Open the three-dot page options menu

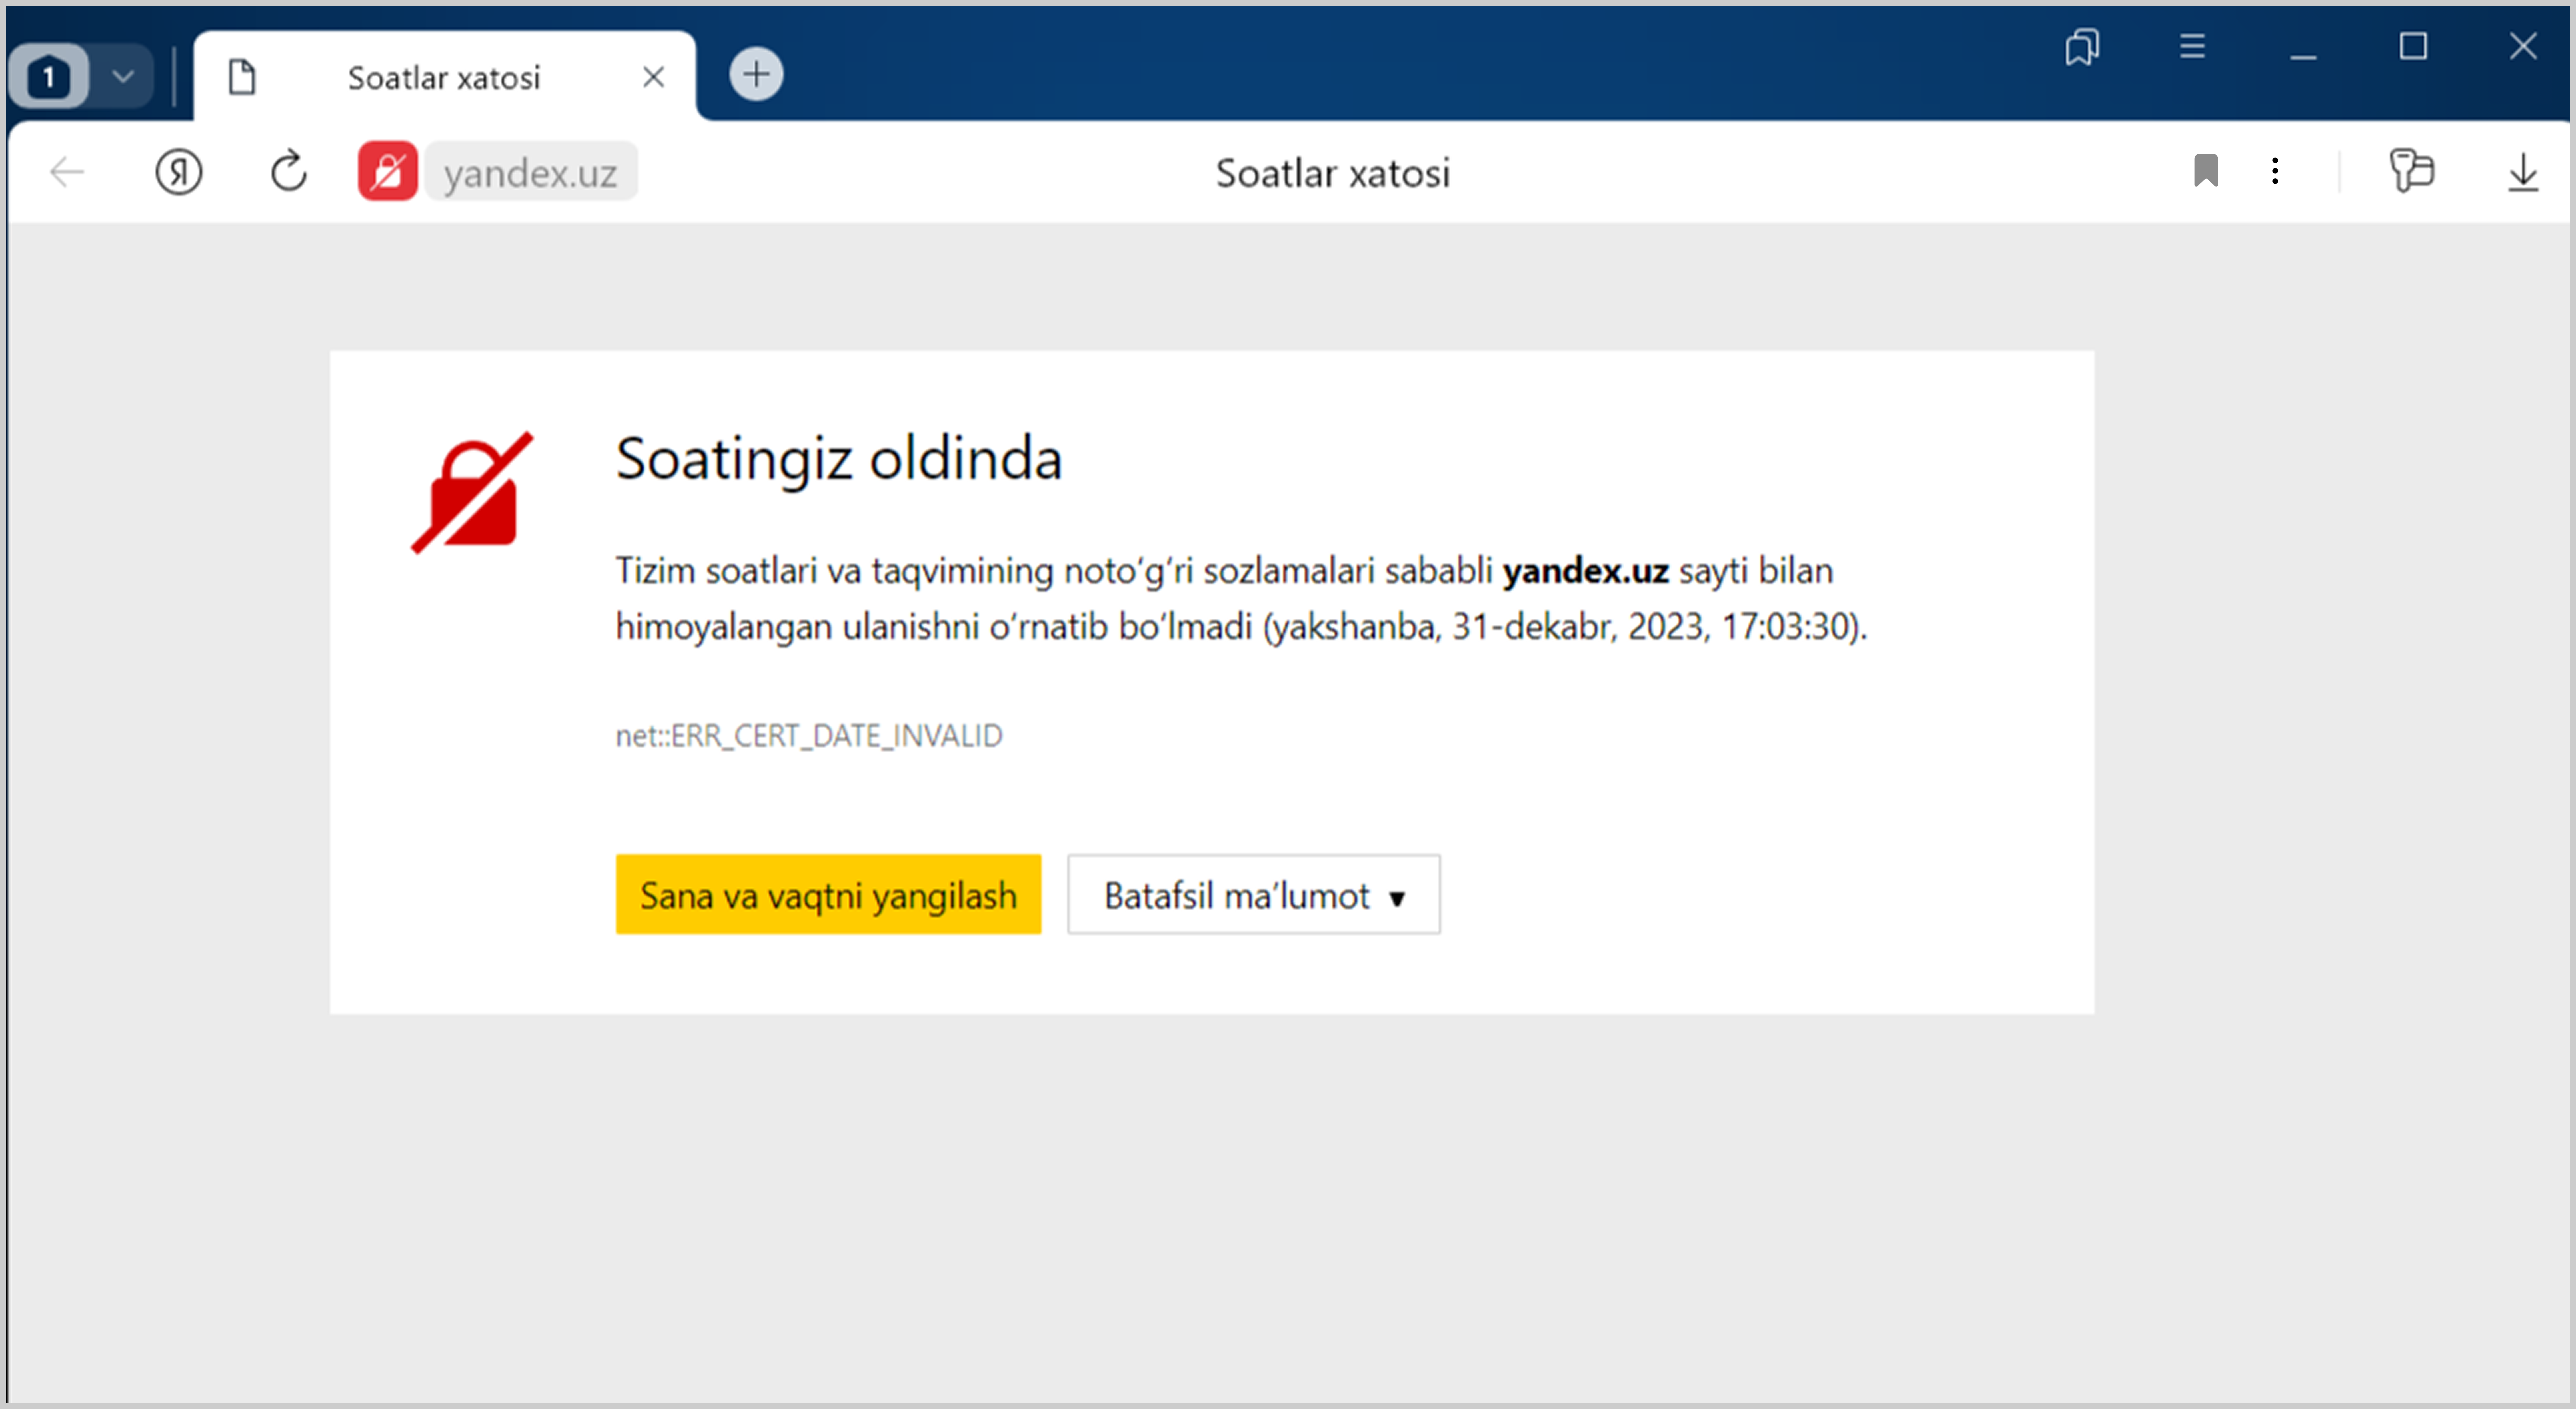[2275, 171]
